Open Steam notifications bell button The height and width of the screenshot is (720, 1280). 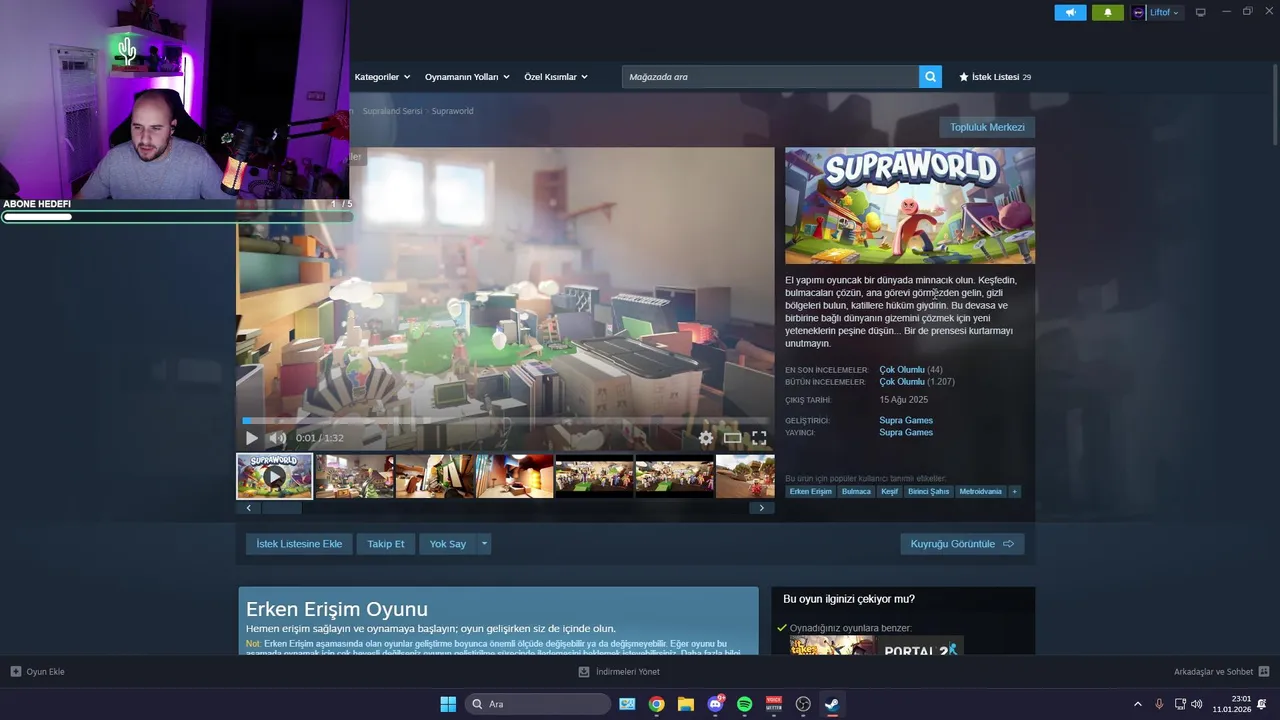point(1108,13)
